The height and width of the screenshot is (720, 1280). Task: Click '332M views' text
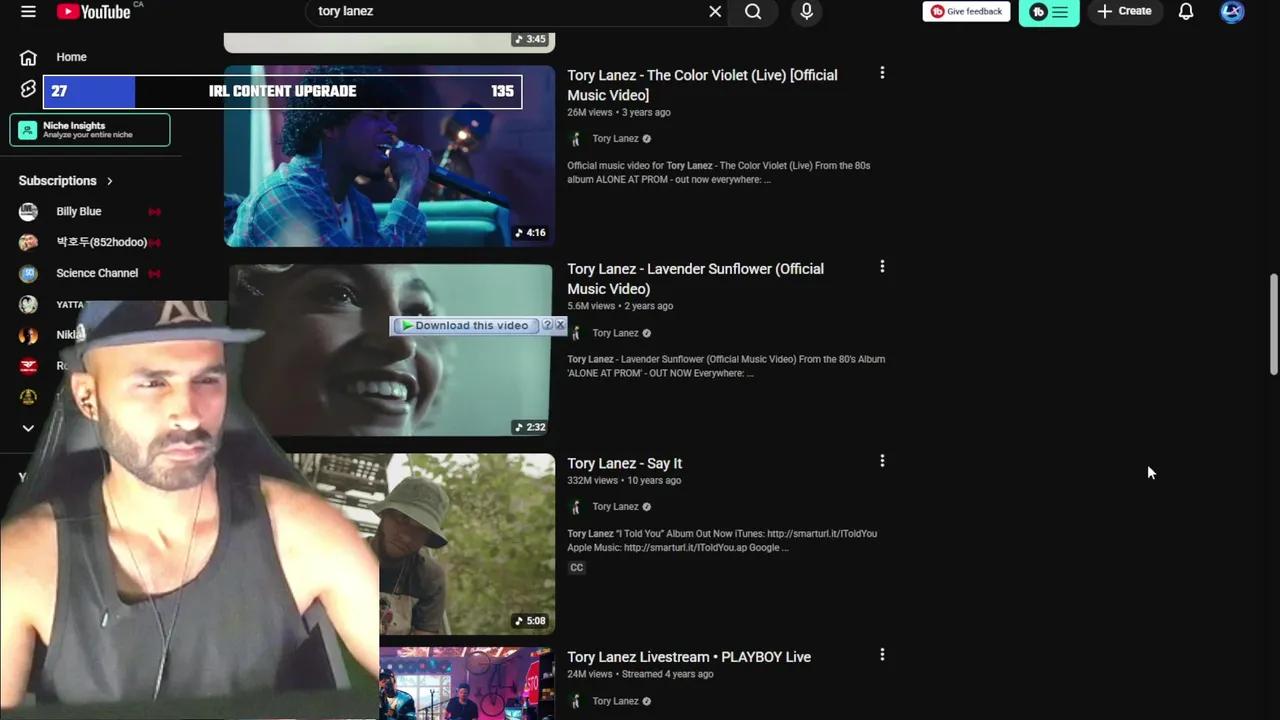[591, 480]
